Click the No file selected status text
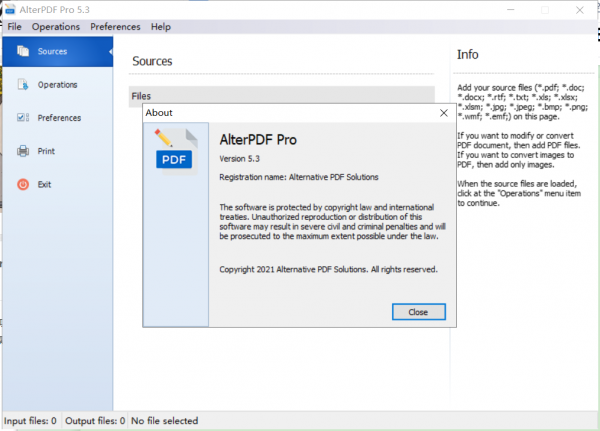600x431 pixels. (165, 421)
